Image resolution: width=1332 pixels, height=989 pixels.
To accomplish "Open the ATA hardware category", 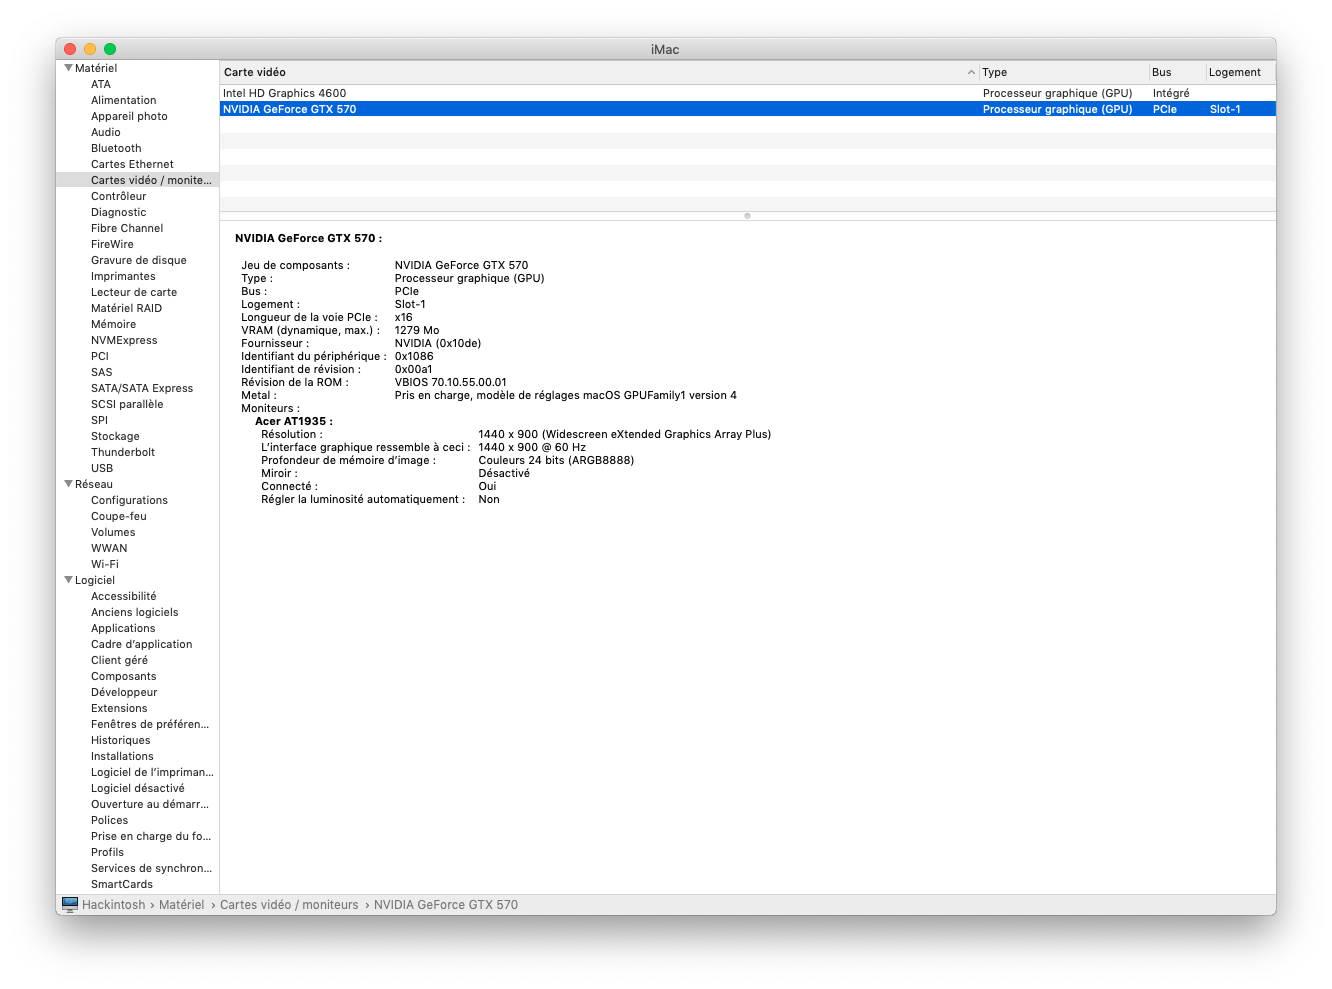I will tap(101, 84).
